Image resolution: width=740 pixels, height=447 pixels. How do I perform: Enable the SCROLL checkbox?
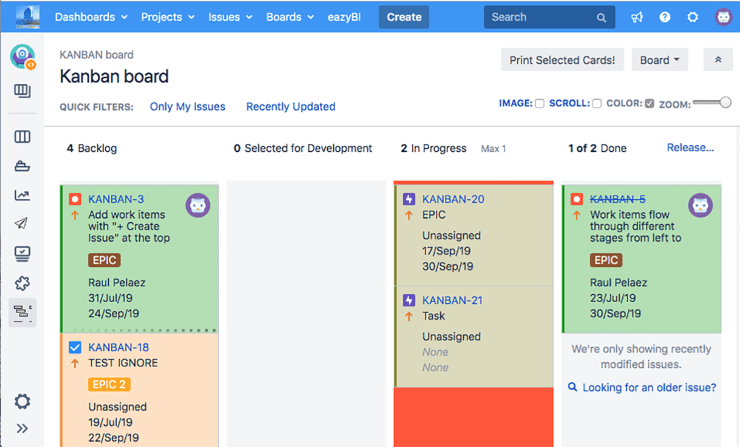coord(597,104)
